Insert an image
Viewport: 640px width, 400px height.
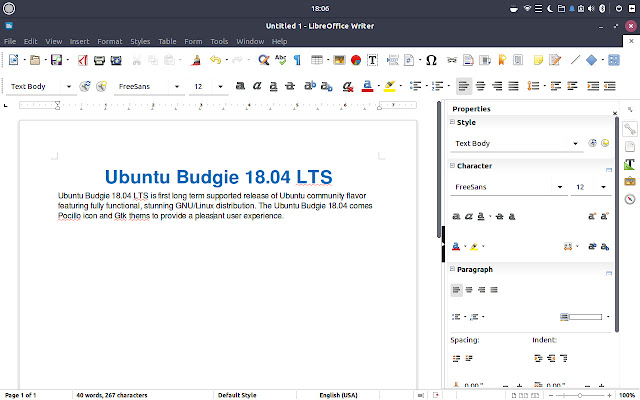point(339,60)
